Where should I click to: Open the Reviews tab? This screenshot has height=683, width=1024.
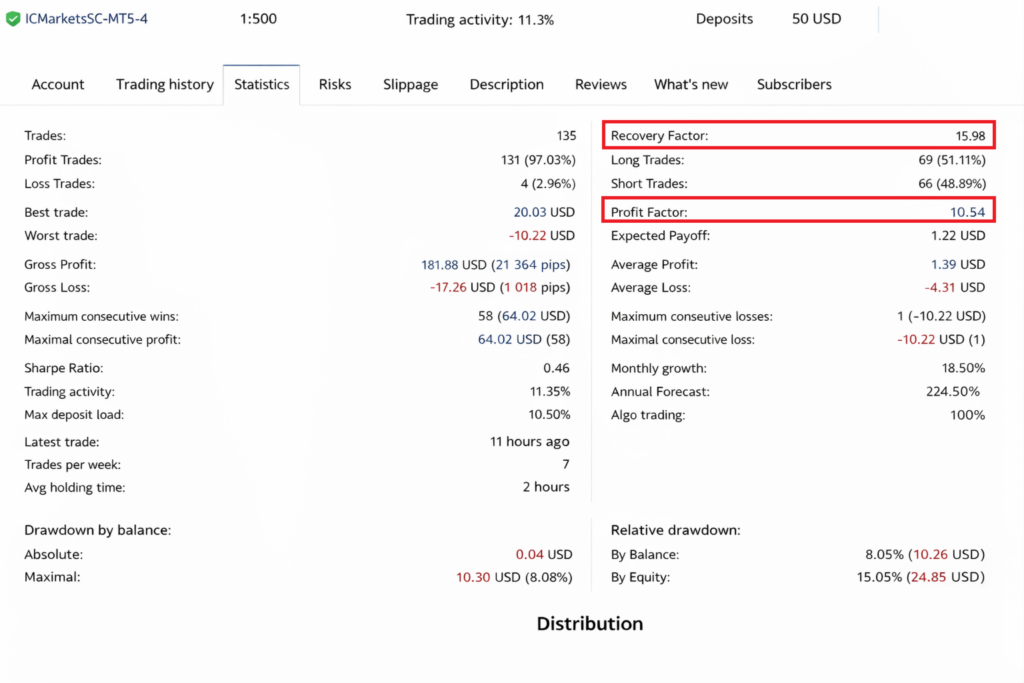point(600,84)
